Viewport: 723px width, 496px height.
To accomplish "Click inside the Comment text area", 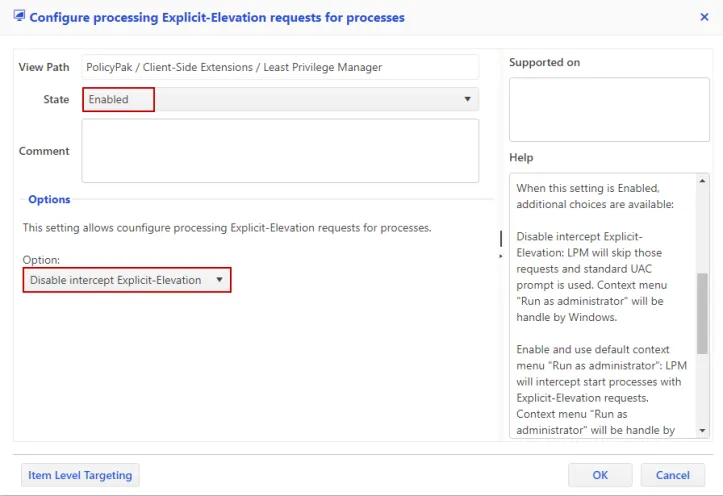I will pyautogui.click(x=280, y=151).
